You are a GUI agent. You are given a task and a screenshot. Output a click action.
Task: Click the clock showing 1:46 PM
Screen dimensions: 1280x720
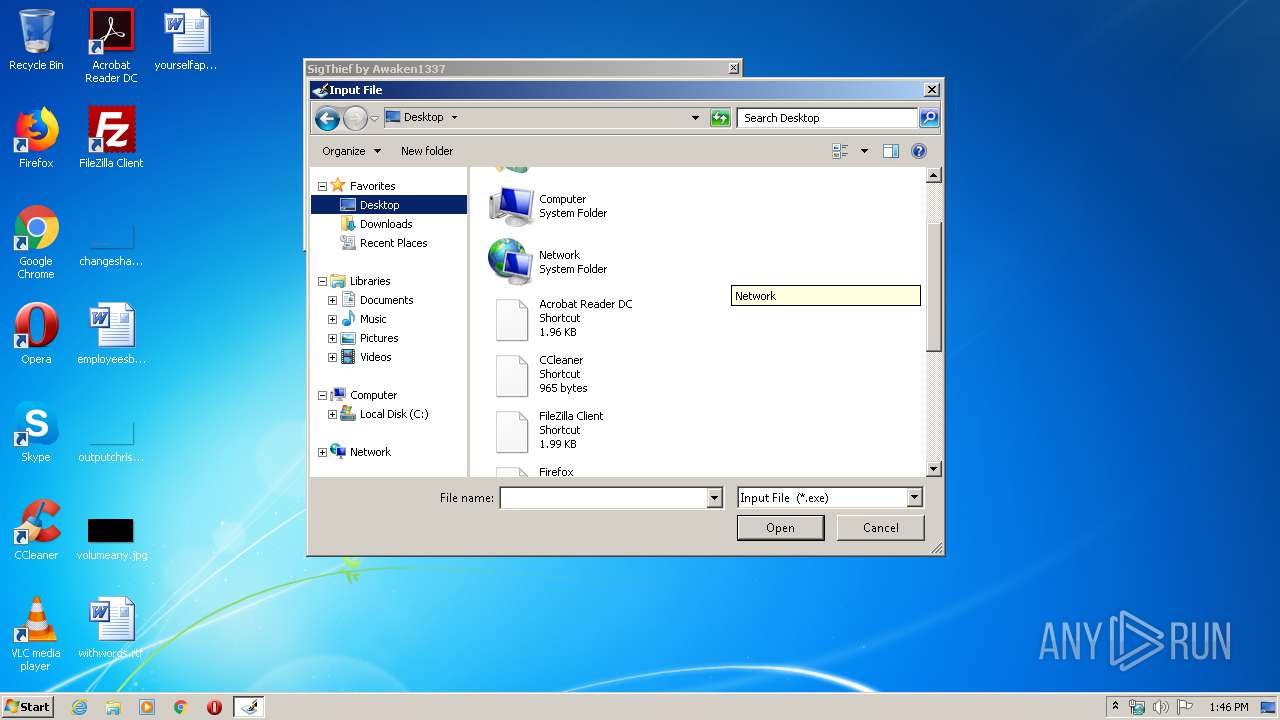tap(1228, 707)
